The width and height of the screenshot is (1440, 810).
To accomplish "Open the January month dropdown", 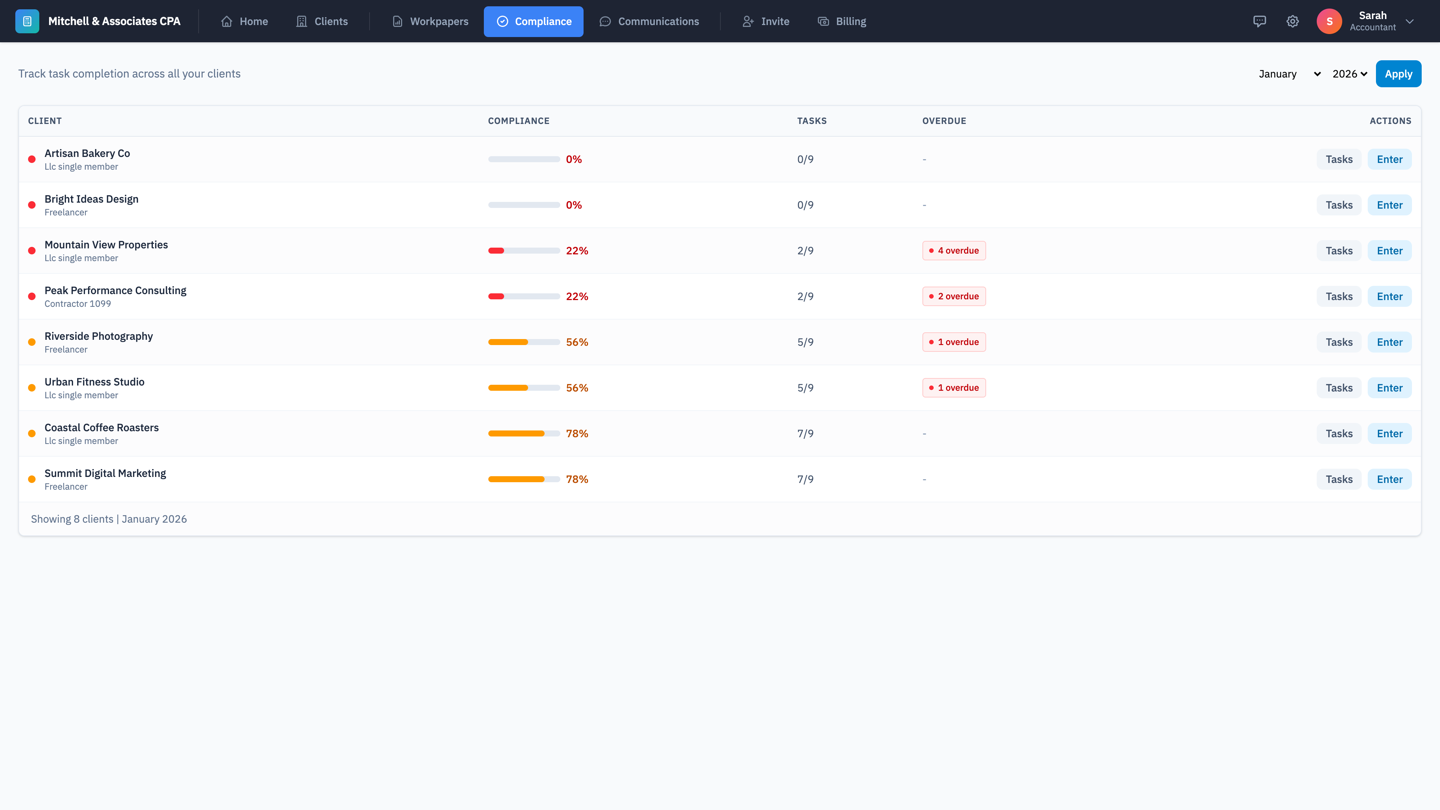I will (x=1287, y=73).
